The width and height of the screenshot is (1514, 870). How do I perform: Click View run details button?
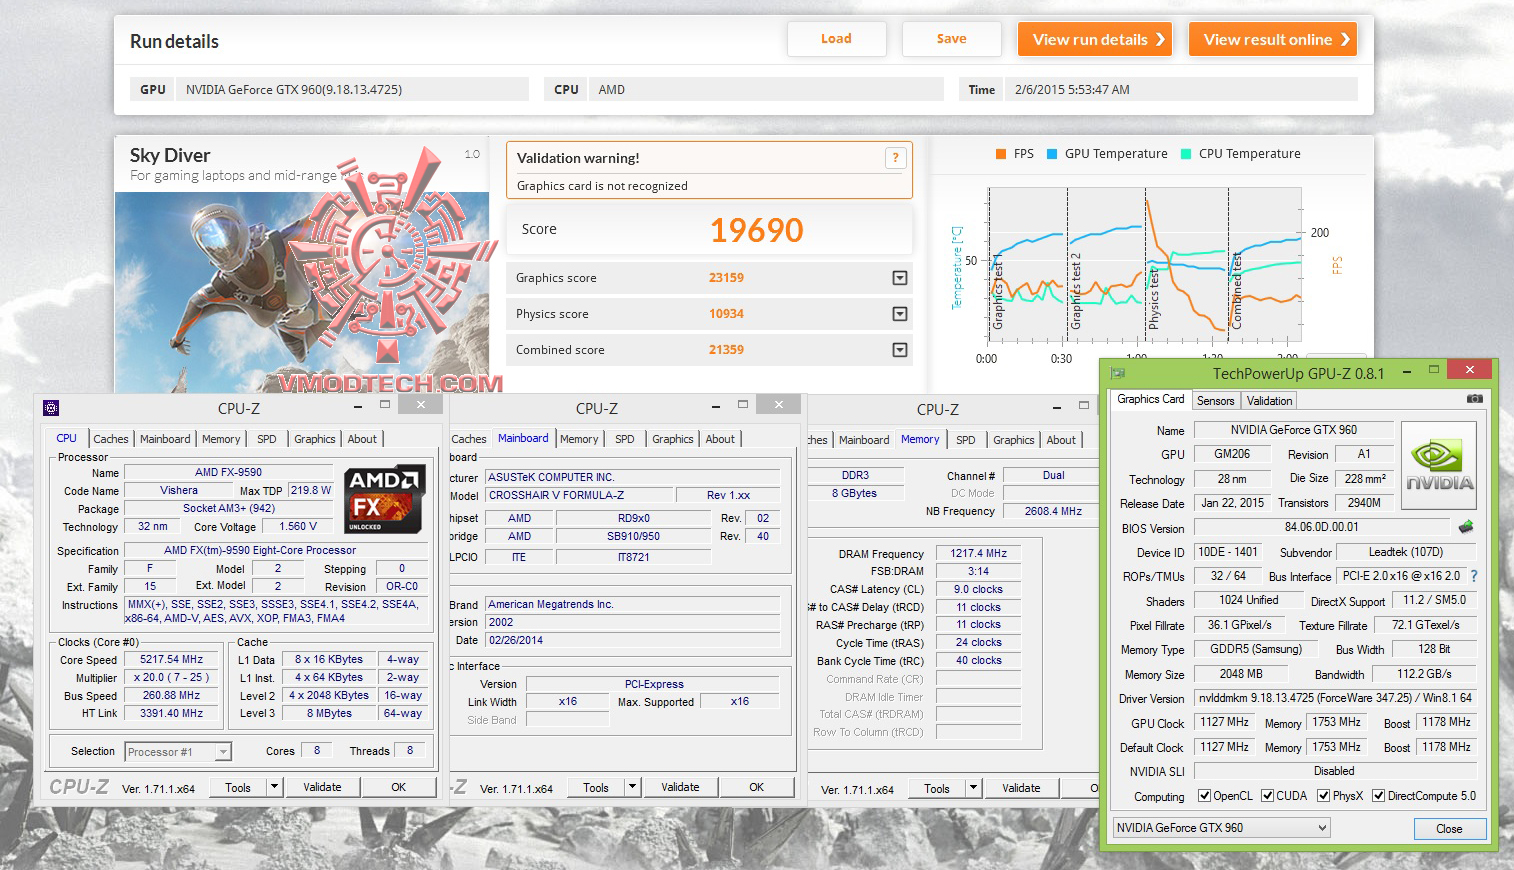(1095, 39)
